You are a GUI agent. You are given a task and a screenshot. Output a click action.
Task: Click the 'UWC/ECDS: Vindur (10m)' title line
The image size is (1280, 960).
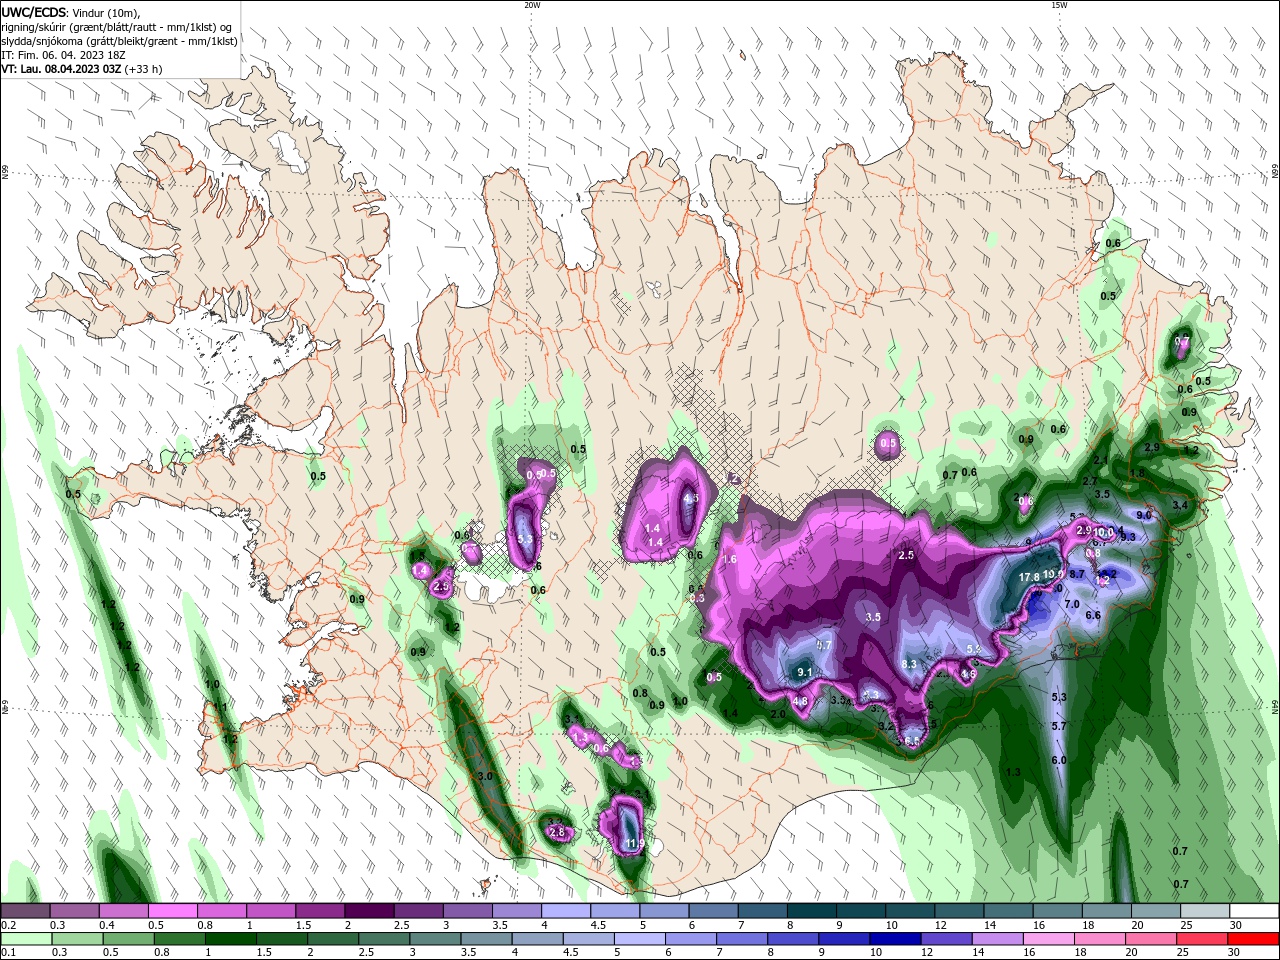pos(71,12)
